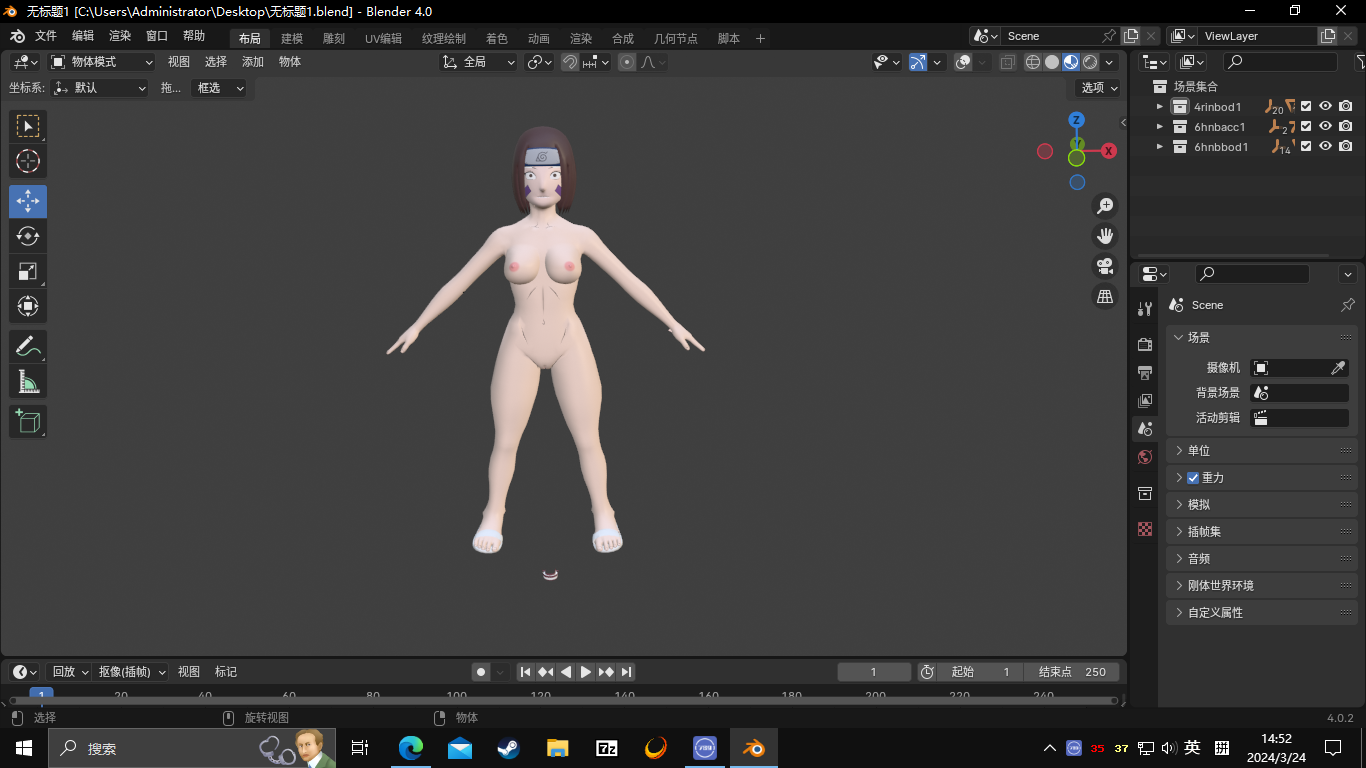Hide 6hnbbod1 collection in viewport

1325,147
